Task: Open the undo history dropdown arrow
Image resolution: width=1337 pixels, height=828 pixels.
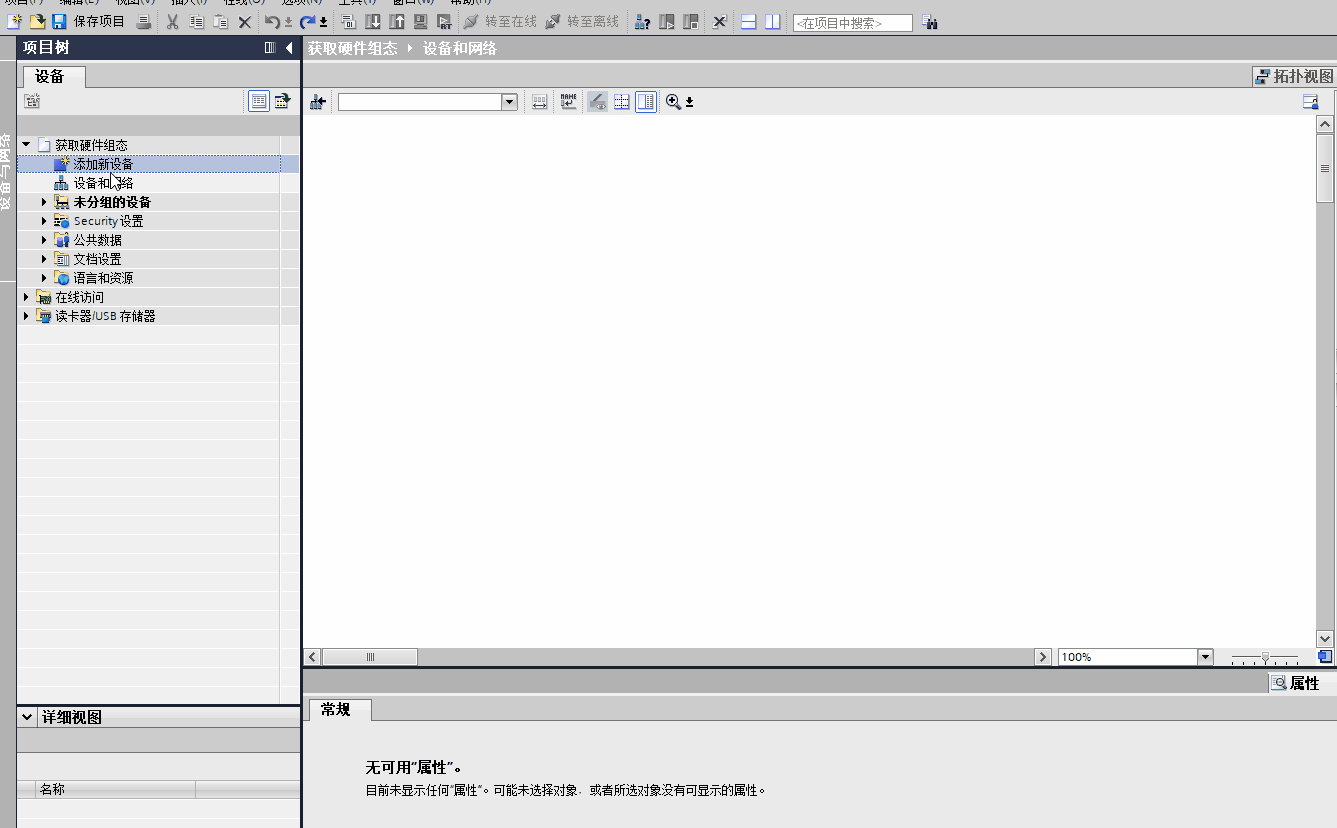Action: pos(289,22)
